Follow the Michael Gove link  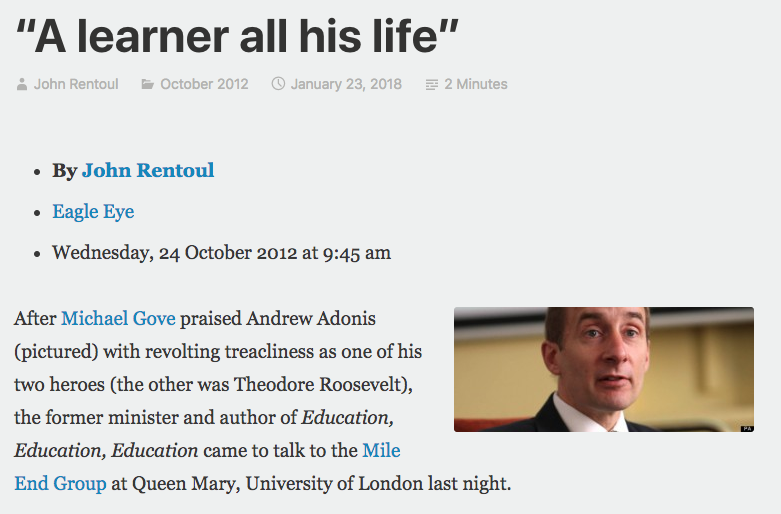click(x=119, y=318)
